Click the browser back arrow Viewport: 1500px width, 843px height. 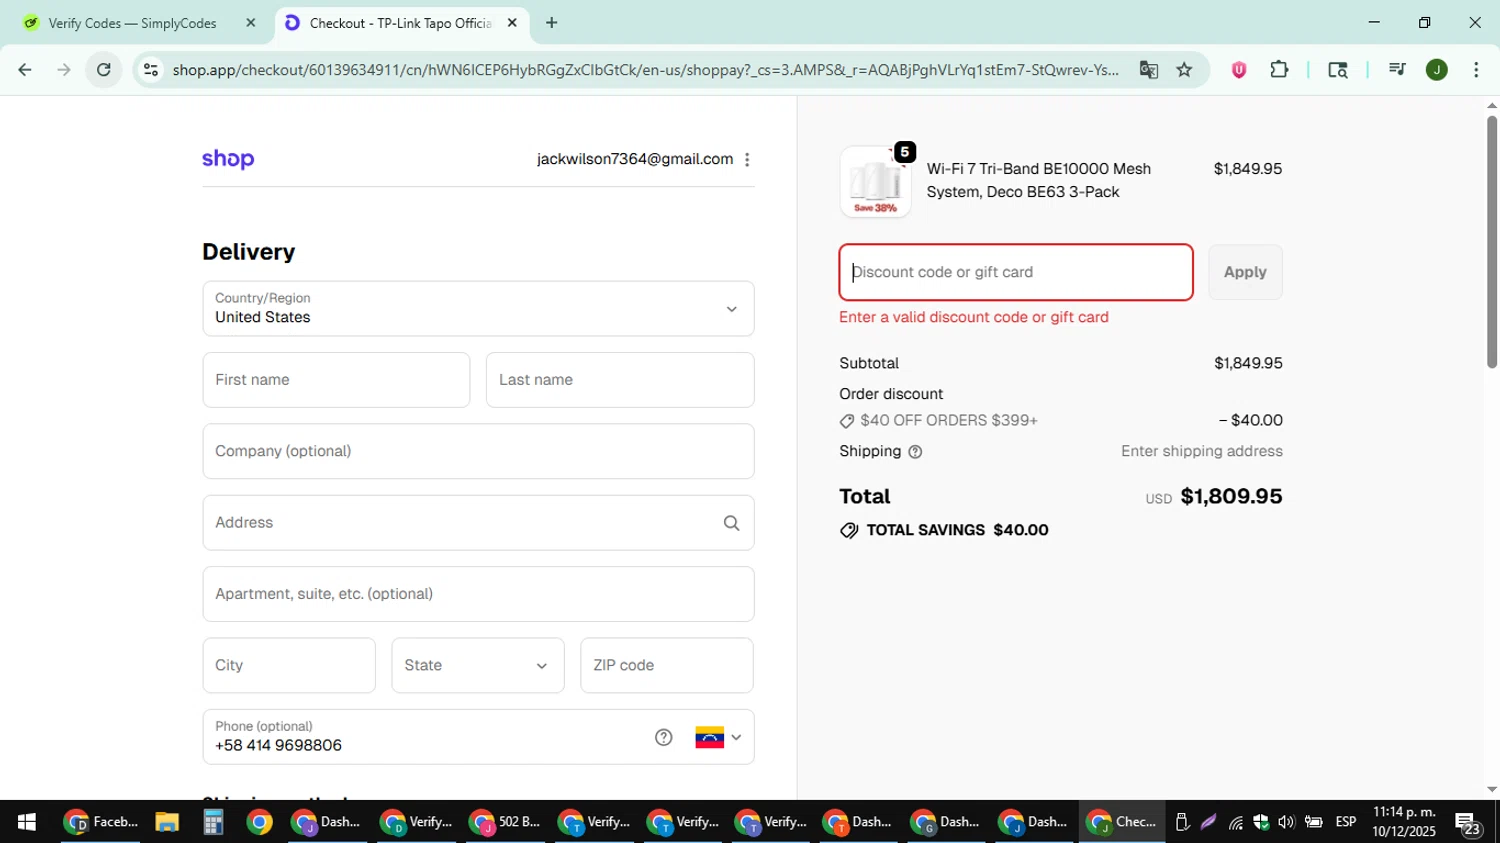point(24,70)
